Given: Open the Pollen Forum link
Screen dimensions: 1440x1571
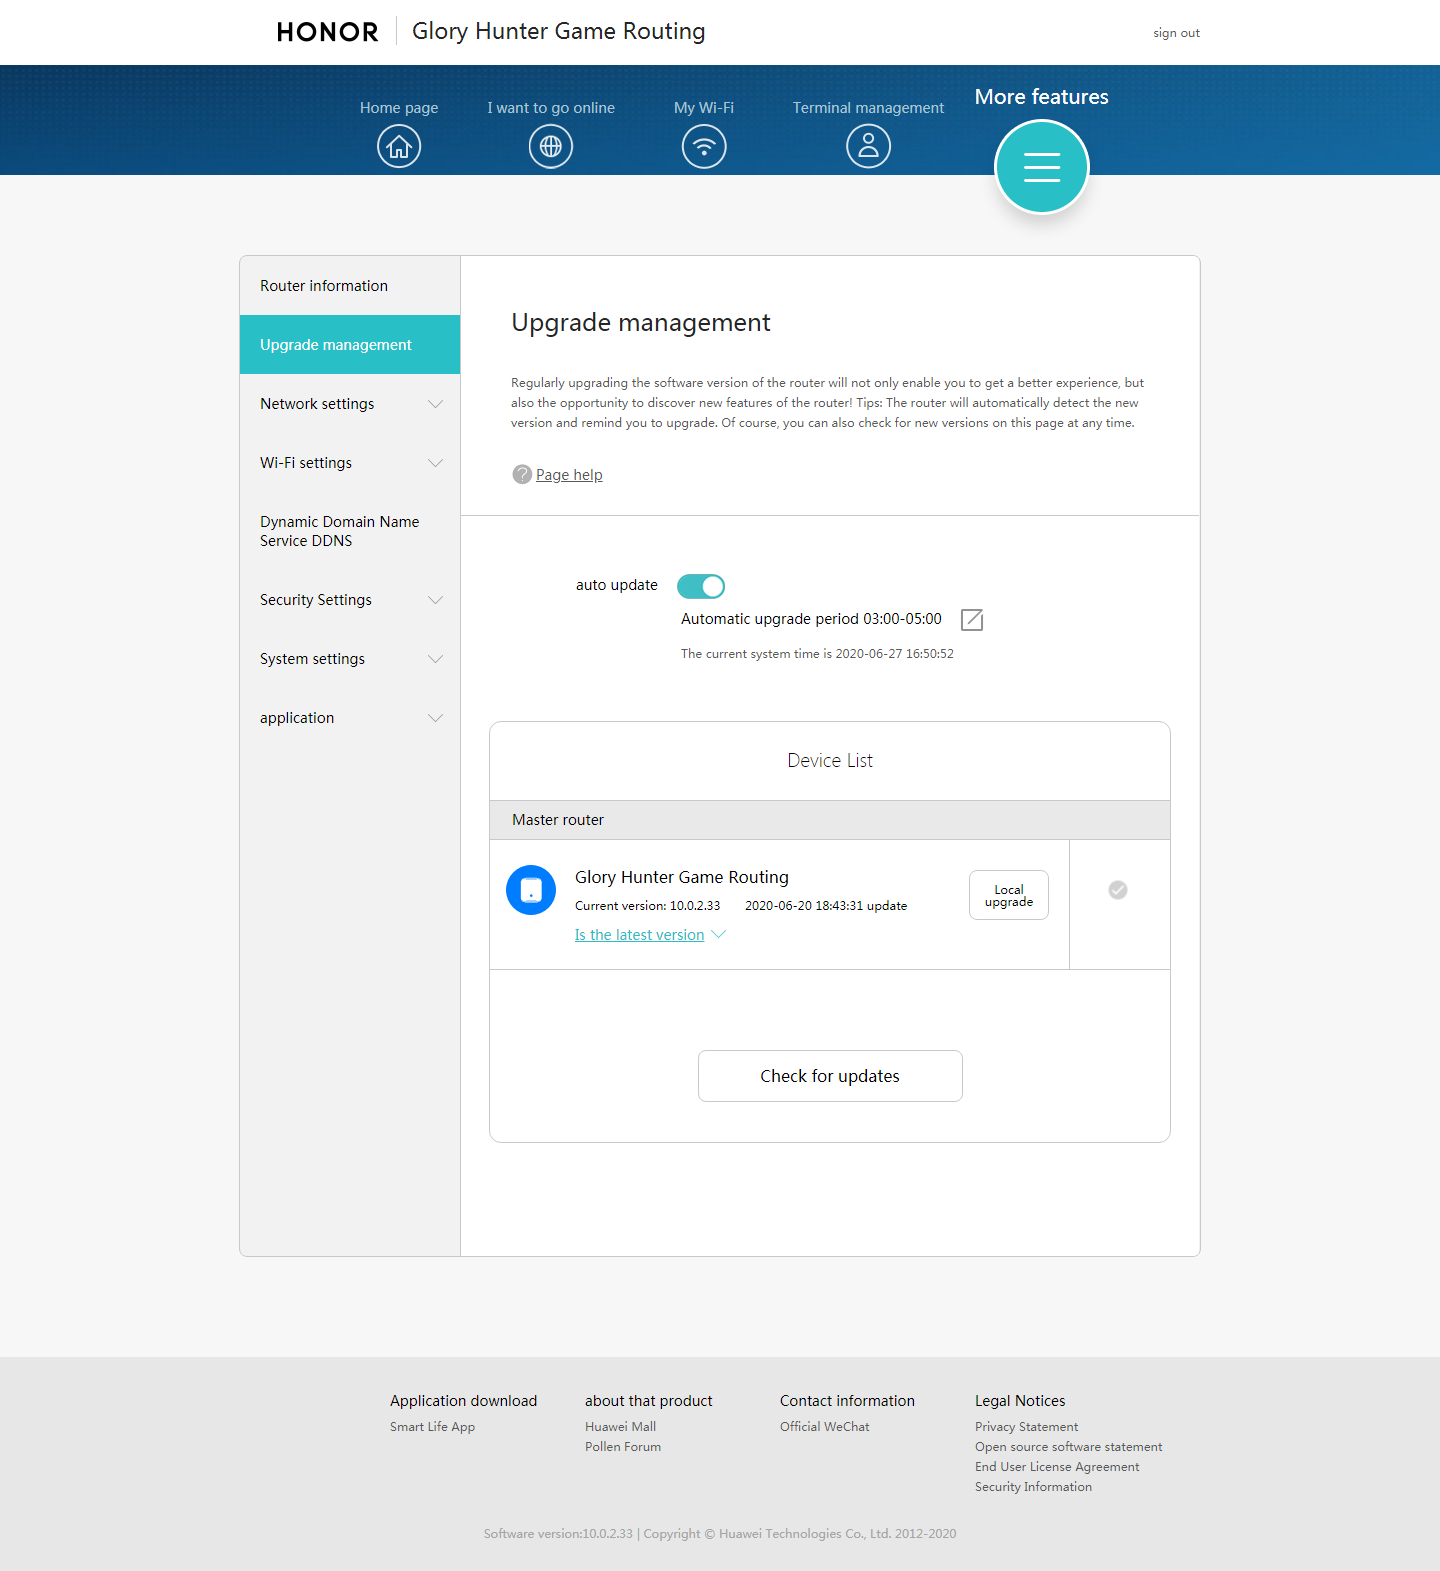Looking at the screenshot, I should [x=623, y=1447].
